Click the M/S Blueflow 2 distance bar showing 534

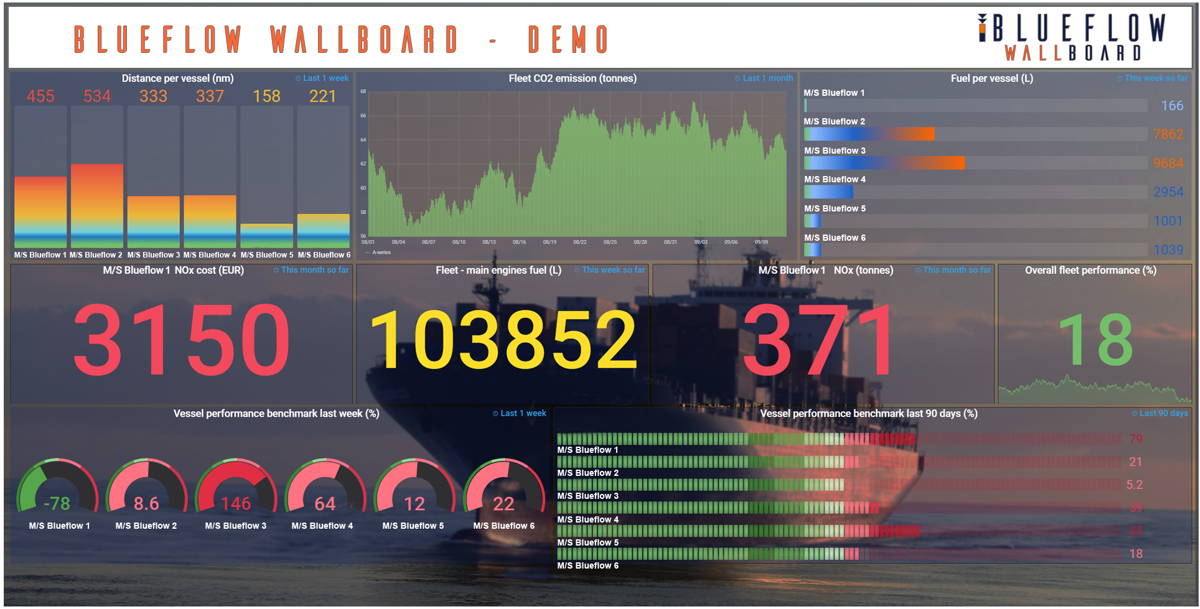click(97, 205)
